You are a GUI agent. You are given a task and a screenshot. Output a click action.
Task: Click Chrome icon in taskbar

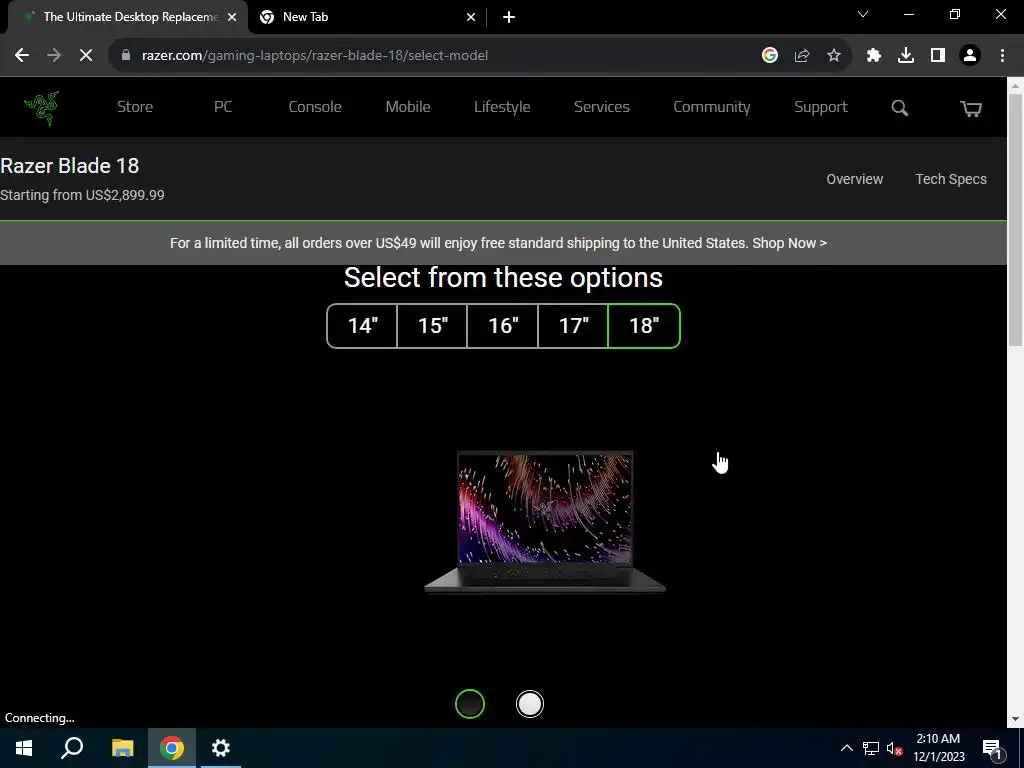point(172,748)
